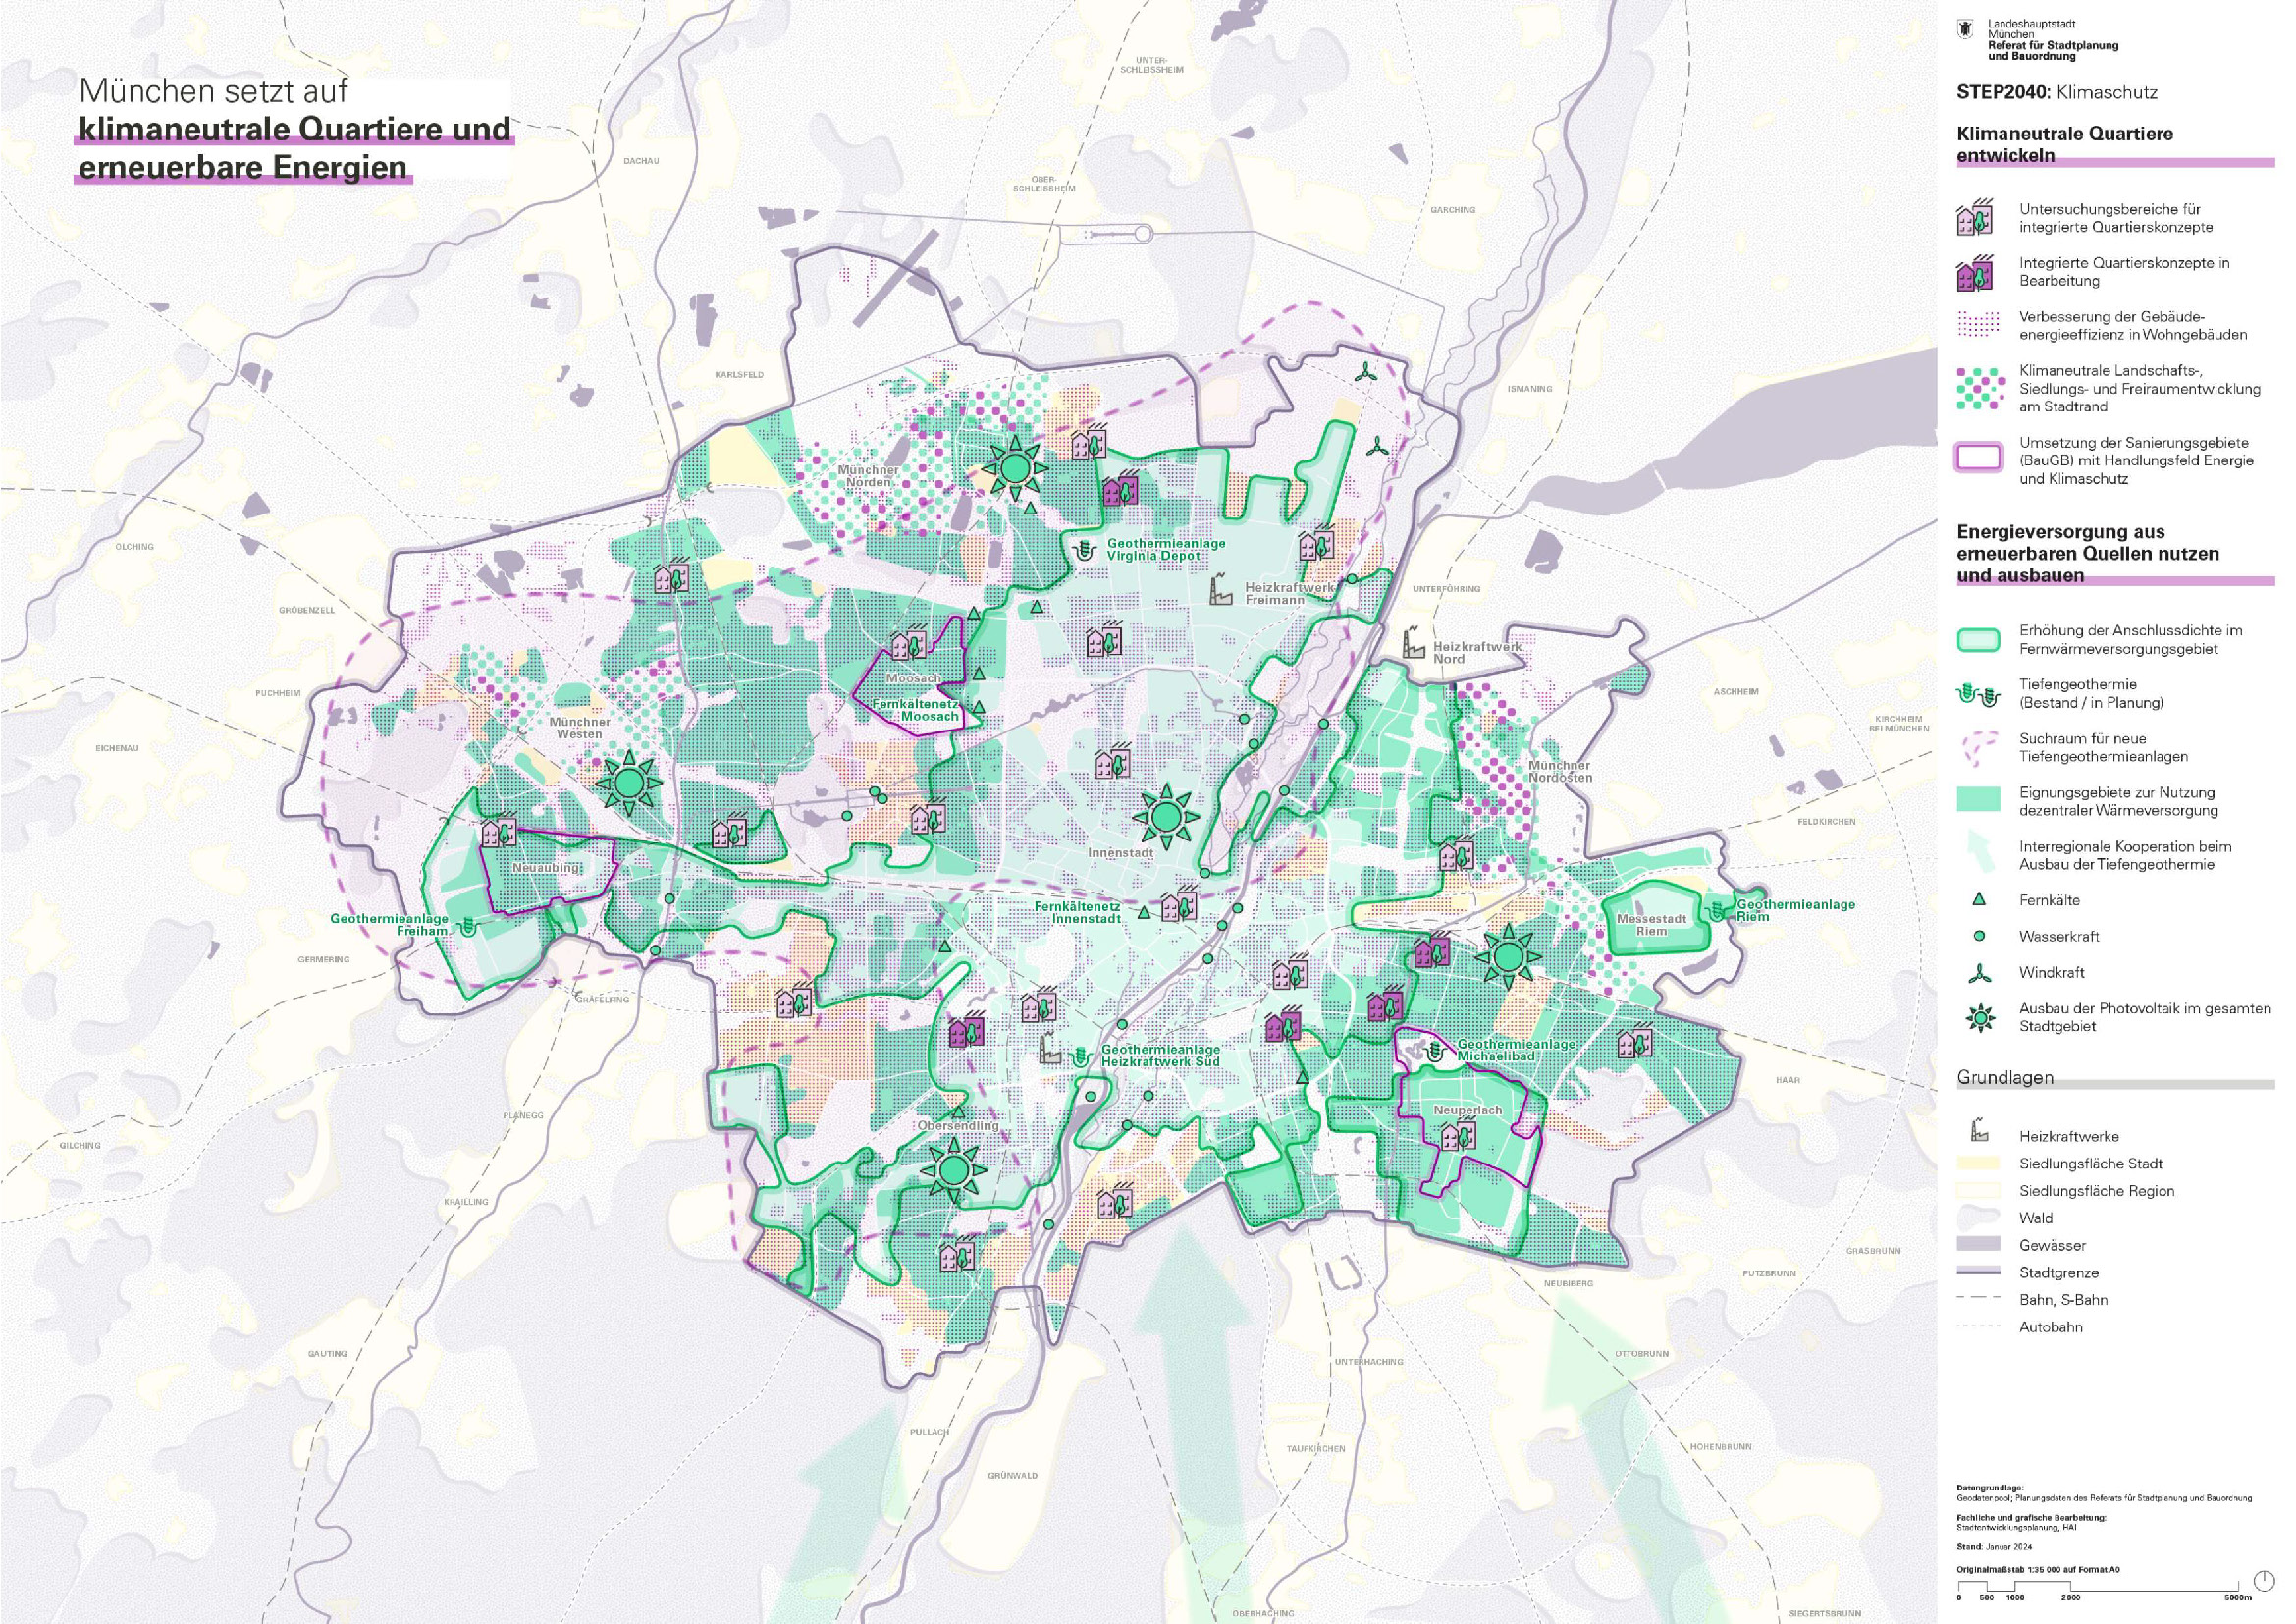
Task: Click the Münchner Norden label
Action: click(868, 476)
